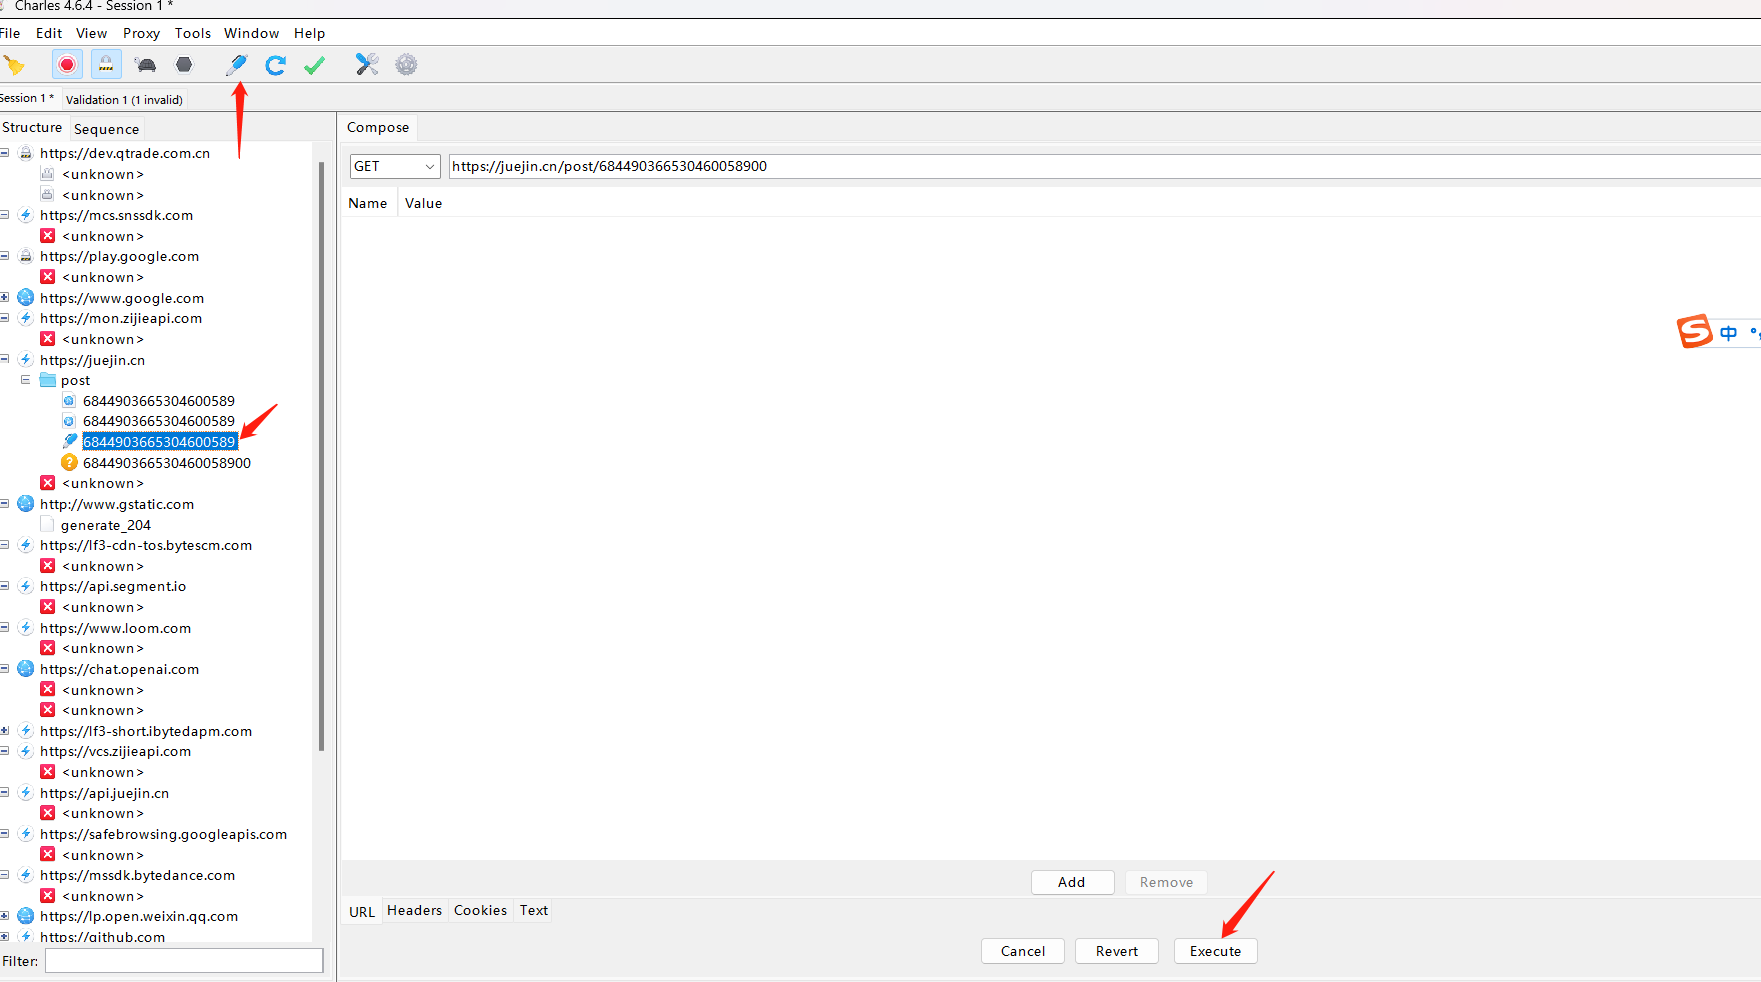This screenshot has width=1761, height=982.
Task: Switch to the Cookies tab
Action: [480, 911]
